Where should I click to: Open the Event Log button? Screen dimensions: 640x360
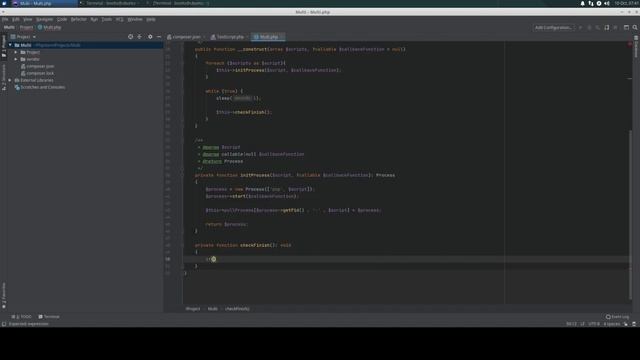pos(617,316)
